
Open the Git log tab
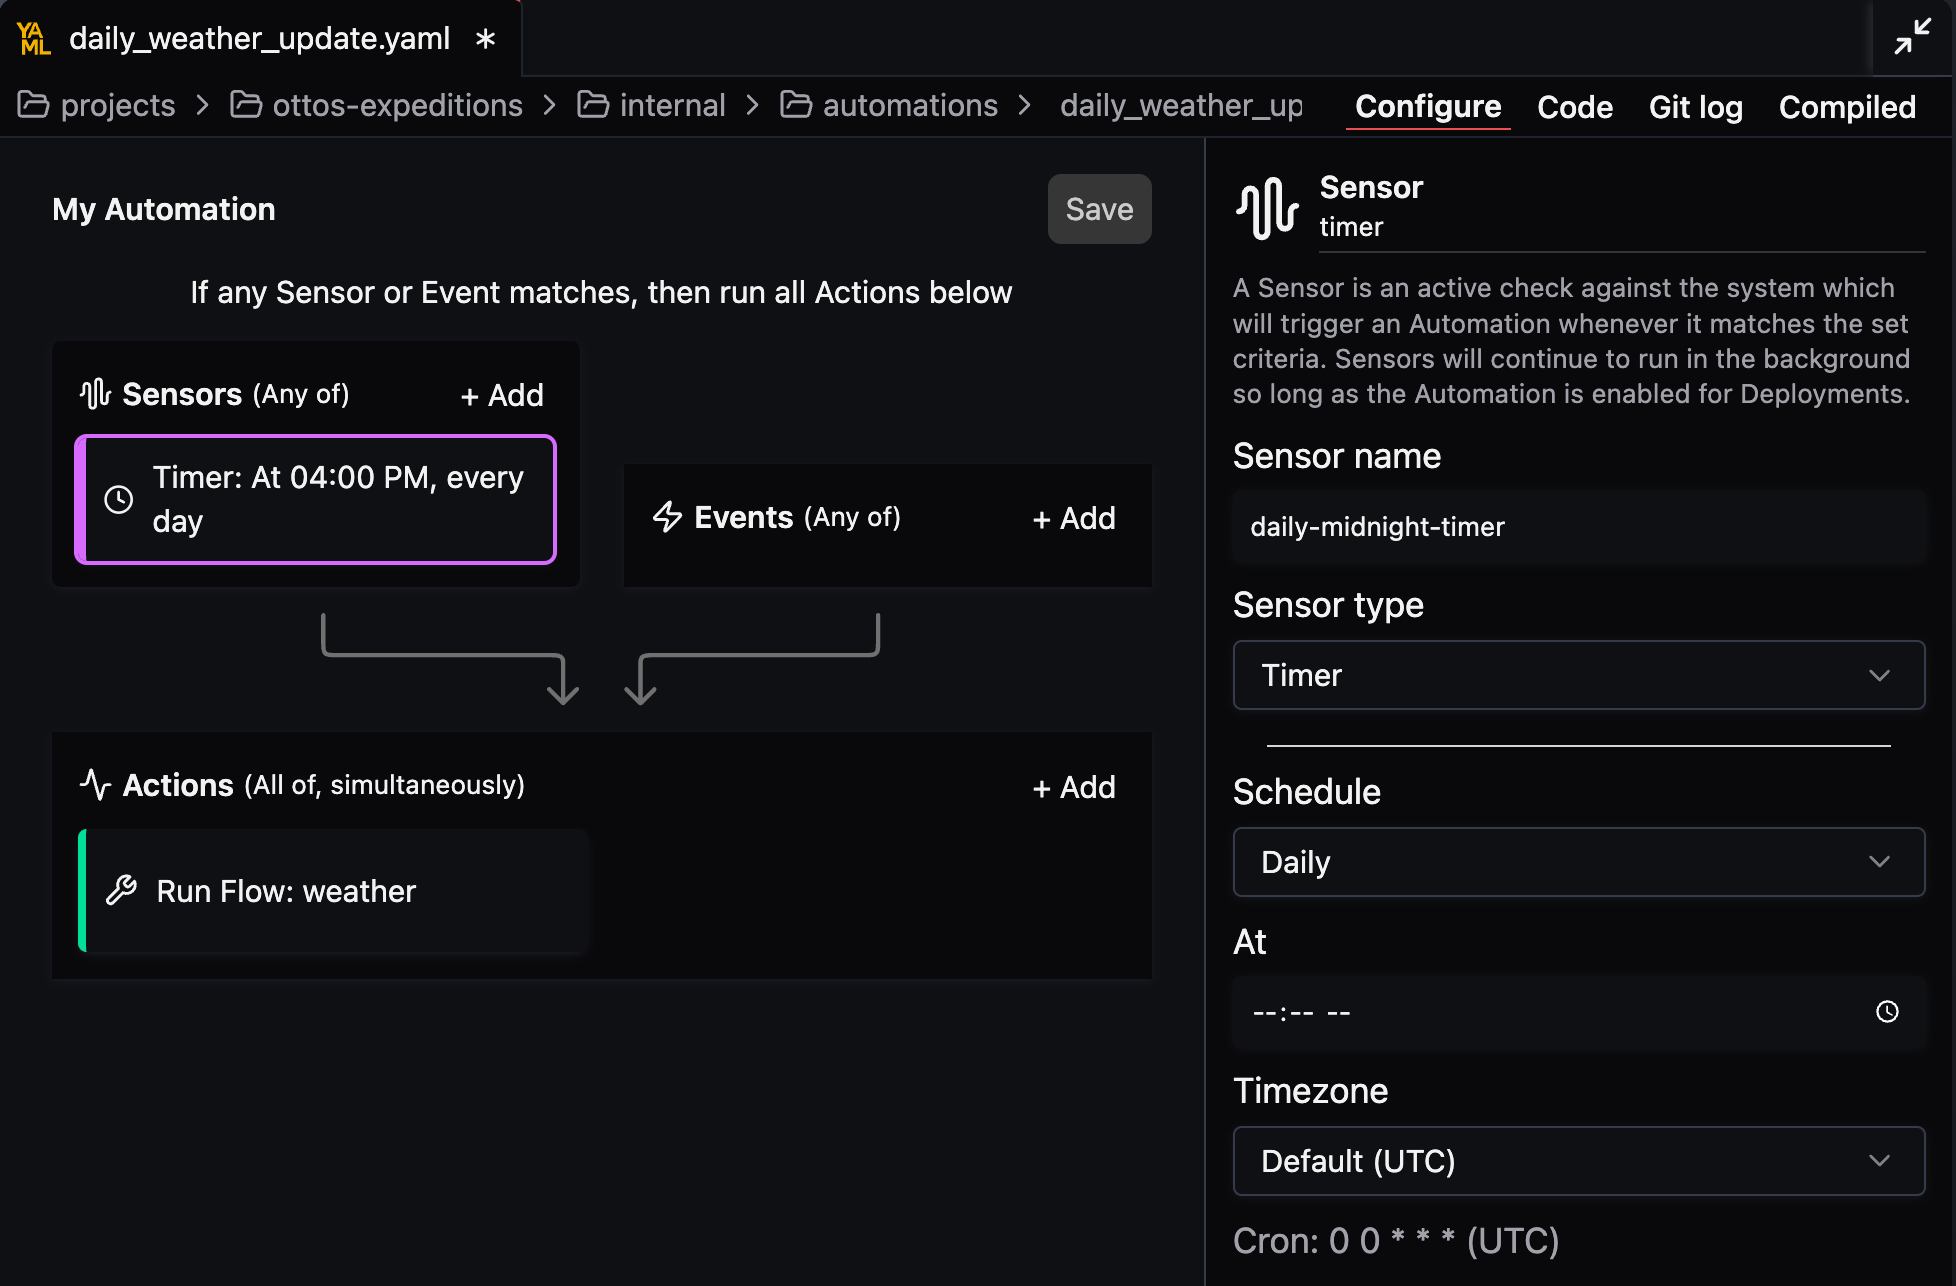click(1695, 107)
